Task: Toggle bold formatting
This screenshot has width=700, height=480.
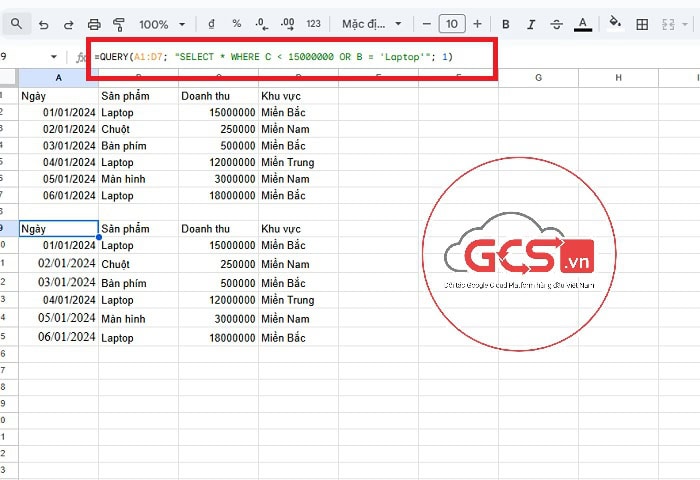Action: (x=505, y=23)
